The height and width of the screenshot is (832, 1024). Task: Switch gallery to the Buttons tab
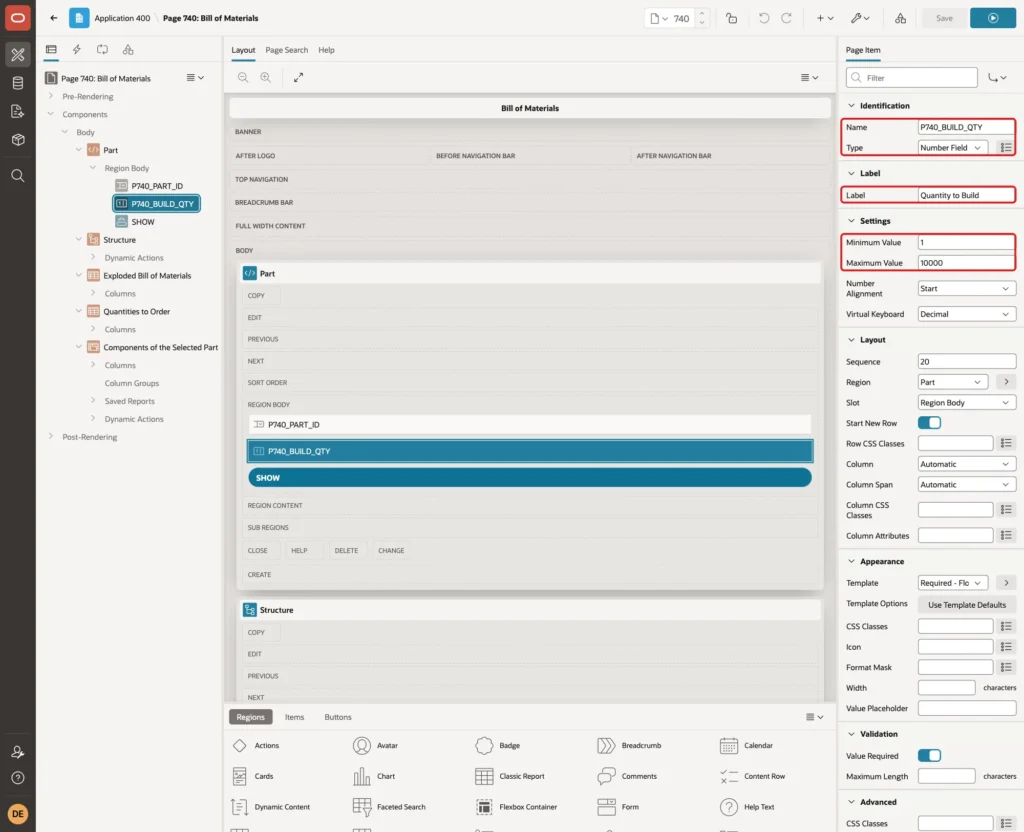point(338,717)
